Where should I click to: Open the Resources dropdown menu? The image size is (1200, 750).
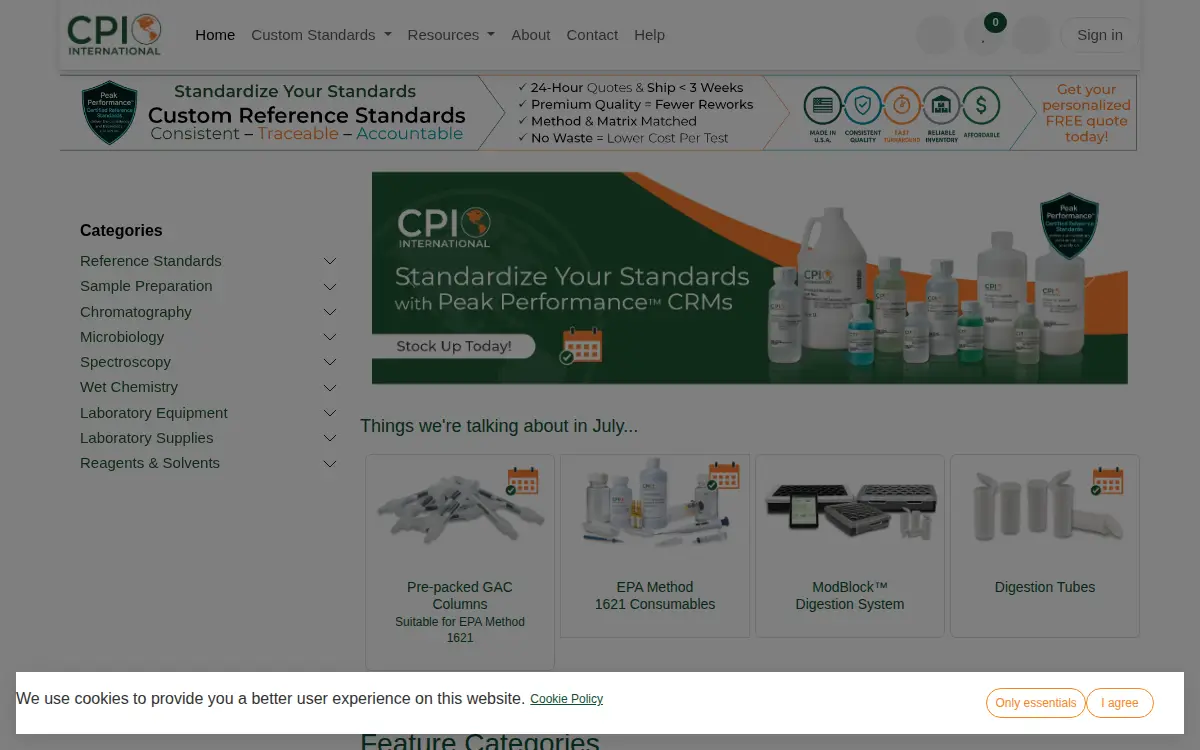[451, 35]
